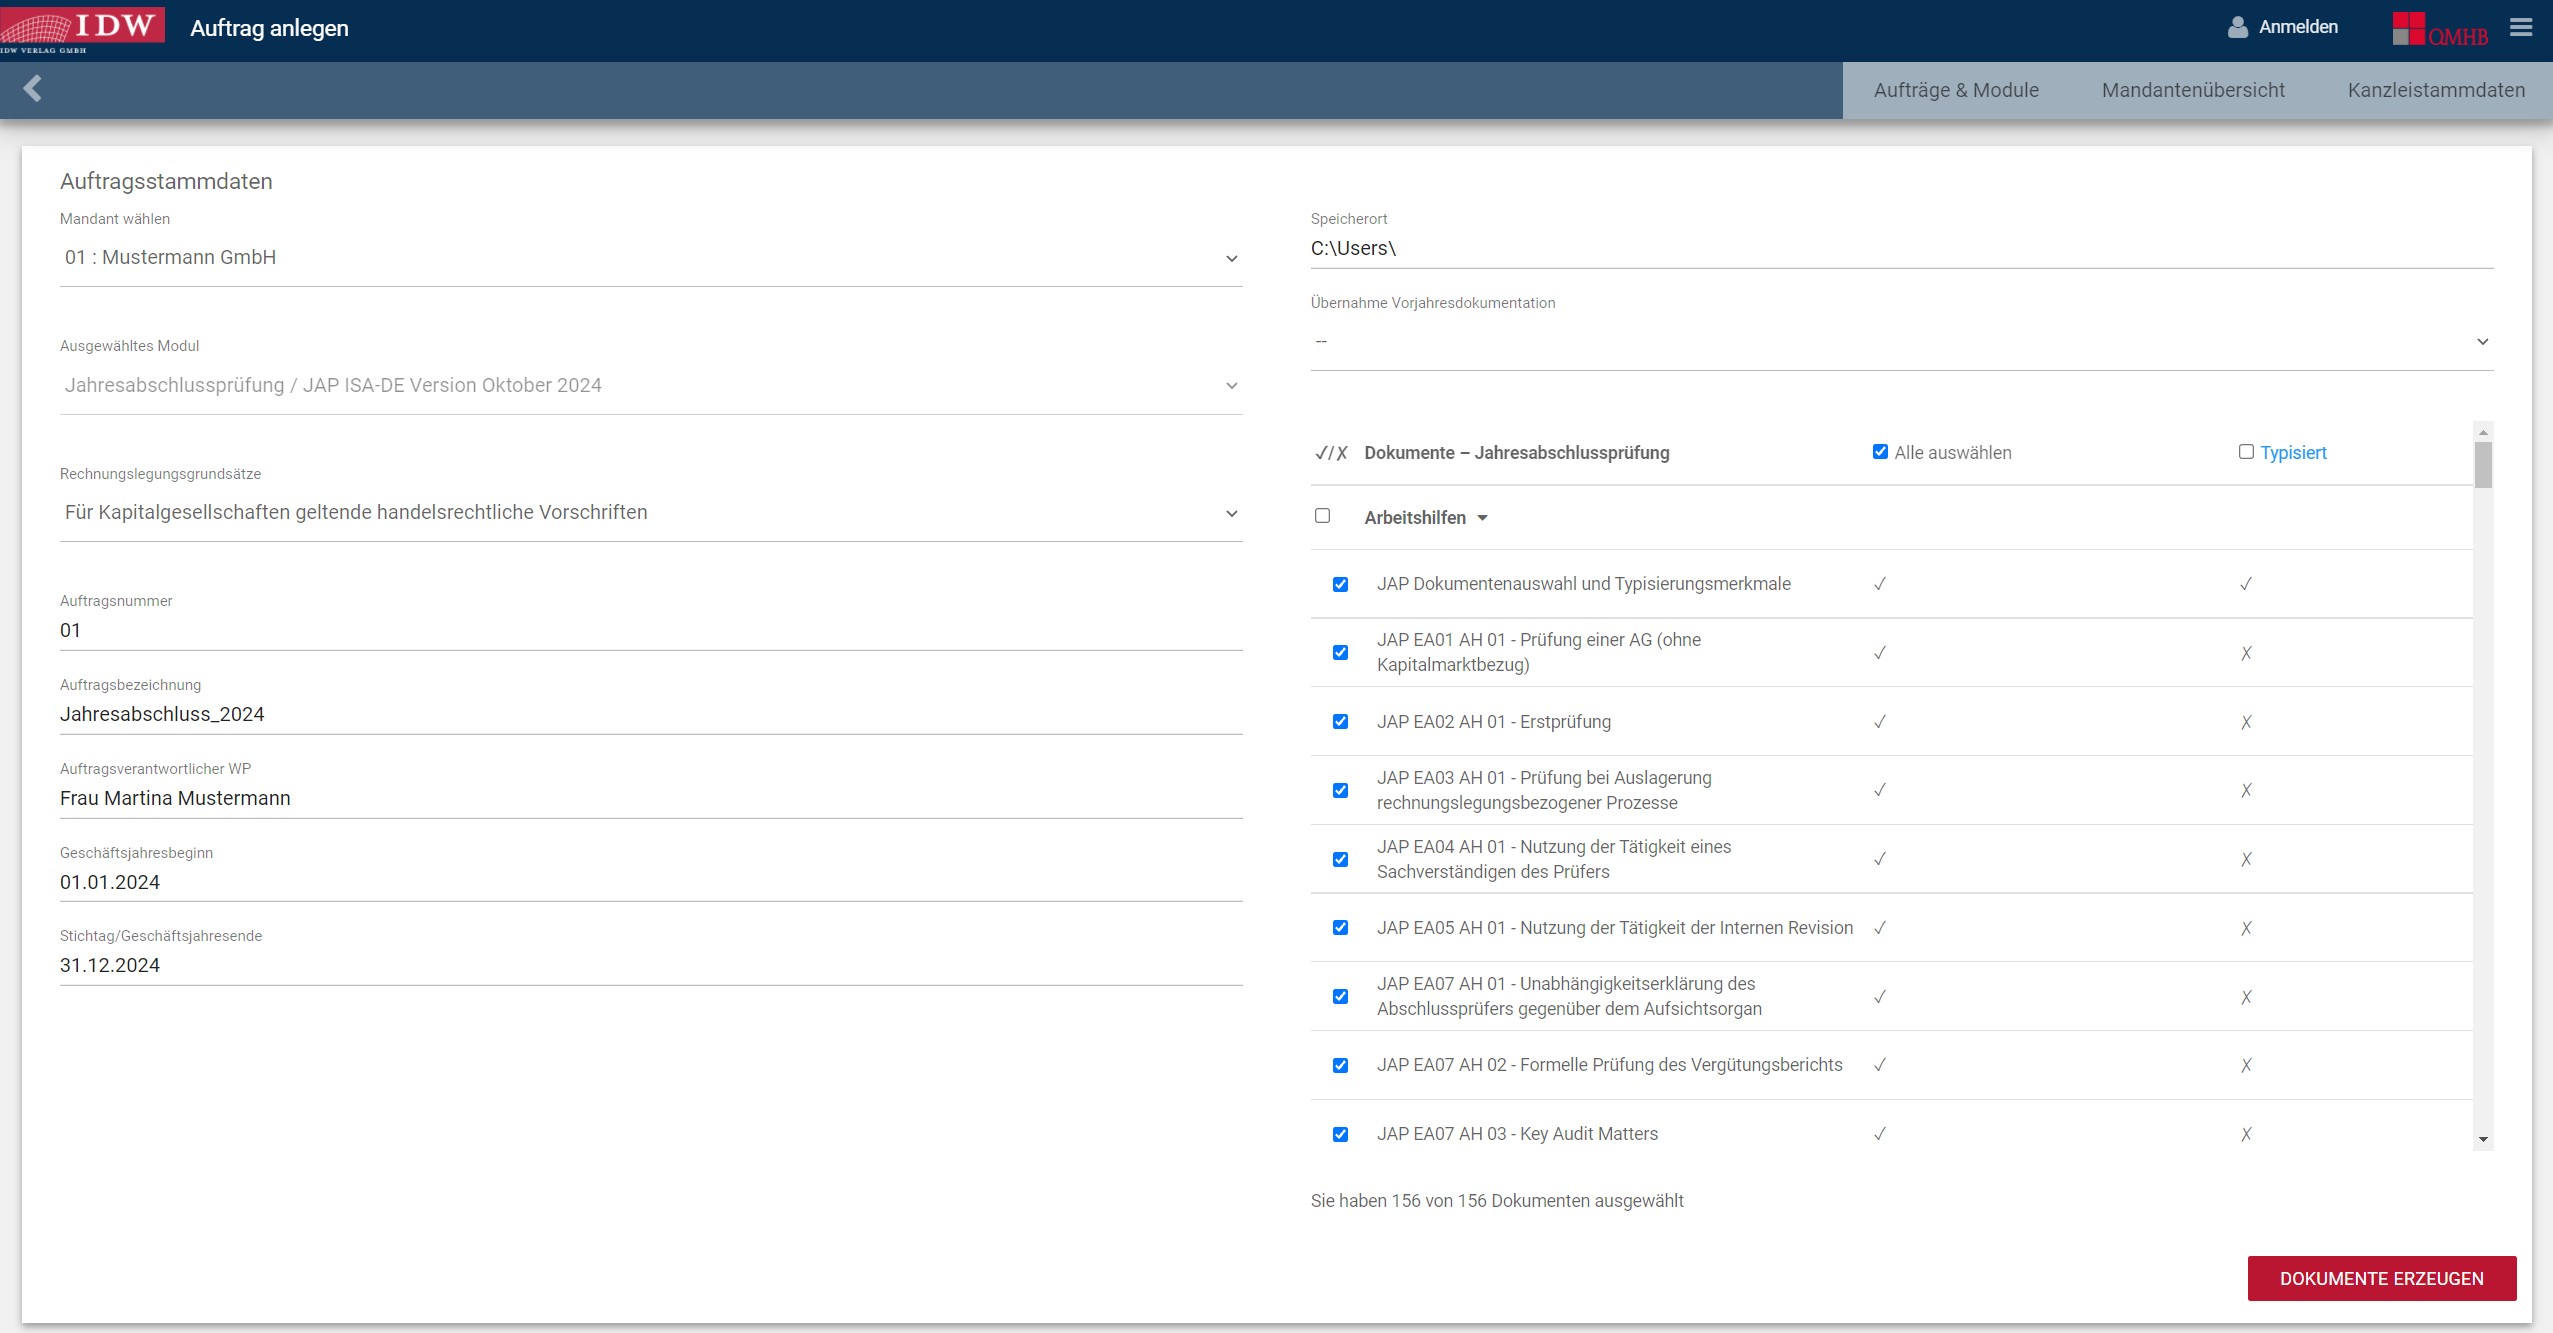Open the hamburger menu icon

point(2521,28)
